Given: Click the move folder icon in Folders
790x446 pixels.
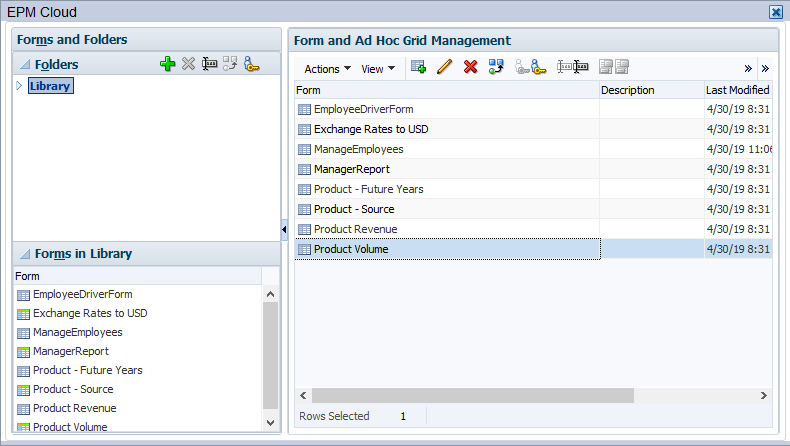Looking at the screenshot, I should (230, 64).
